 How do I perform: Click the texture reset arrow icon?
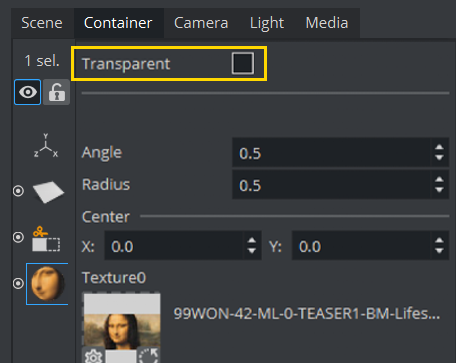tap(148, 356)
